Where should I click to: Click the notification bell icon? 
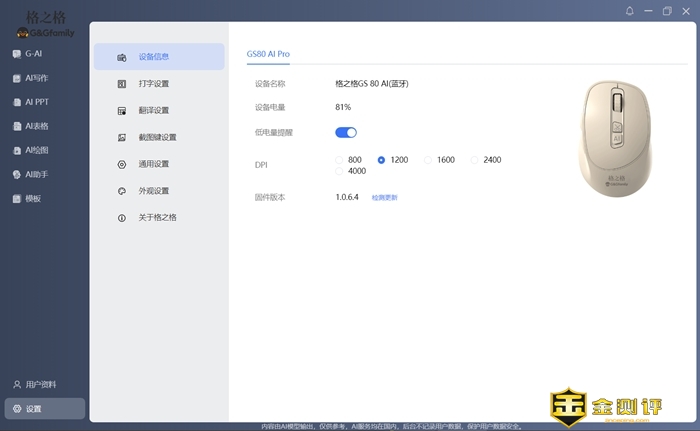tap(630, 11)
